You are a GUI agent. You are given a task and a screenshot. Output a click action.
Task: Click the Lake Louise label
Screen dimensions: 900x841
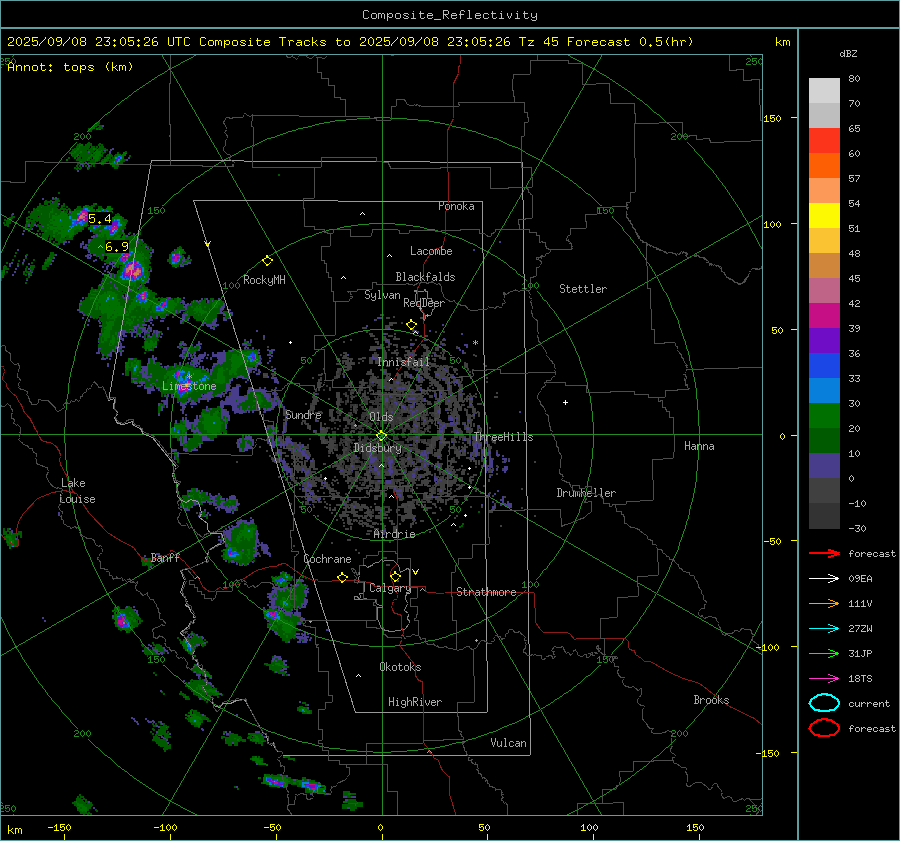(77, 491)
